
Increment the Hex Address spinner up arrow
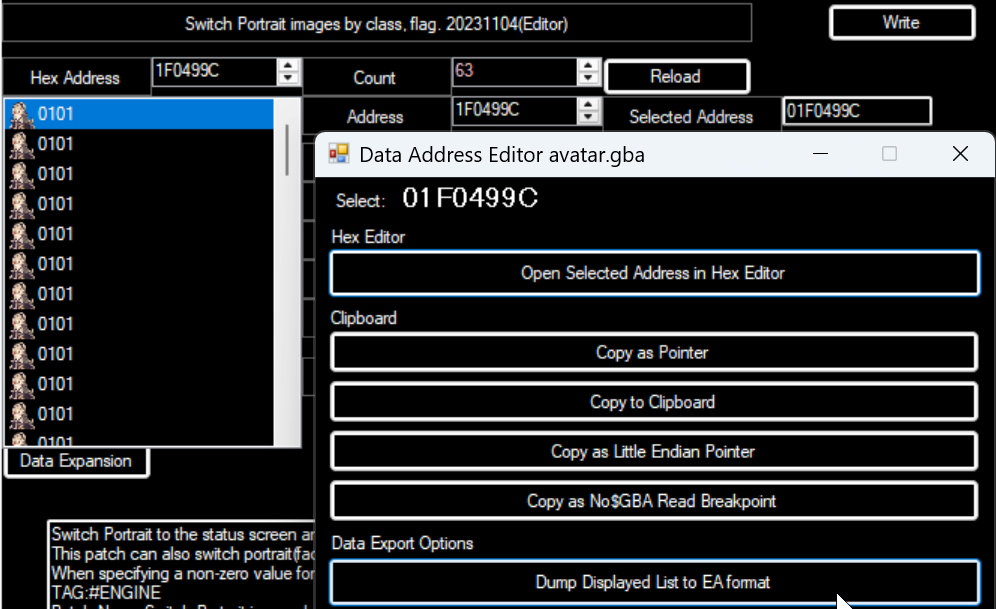click(288, 66)
